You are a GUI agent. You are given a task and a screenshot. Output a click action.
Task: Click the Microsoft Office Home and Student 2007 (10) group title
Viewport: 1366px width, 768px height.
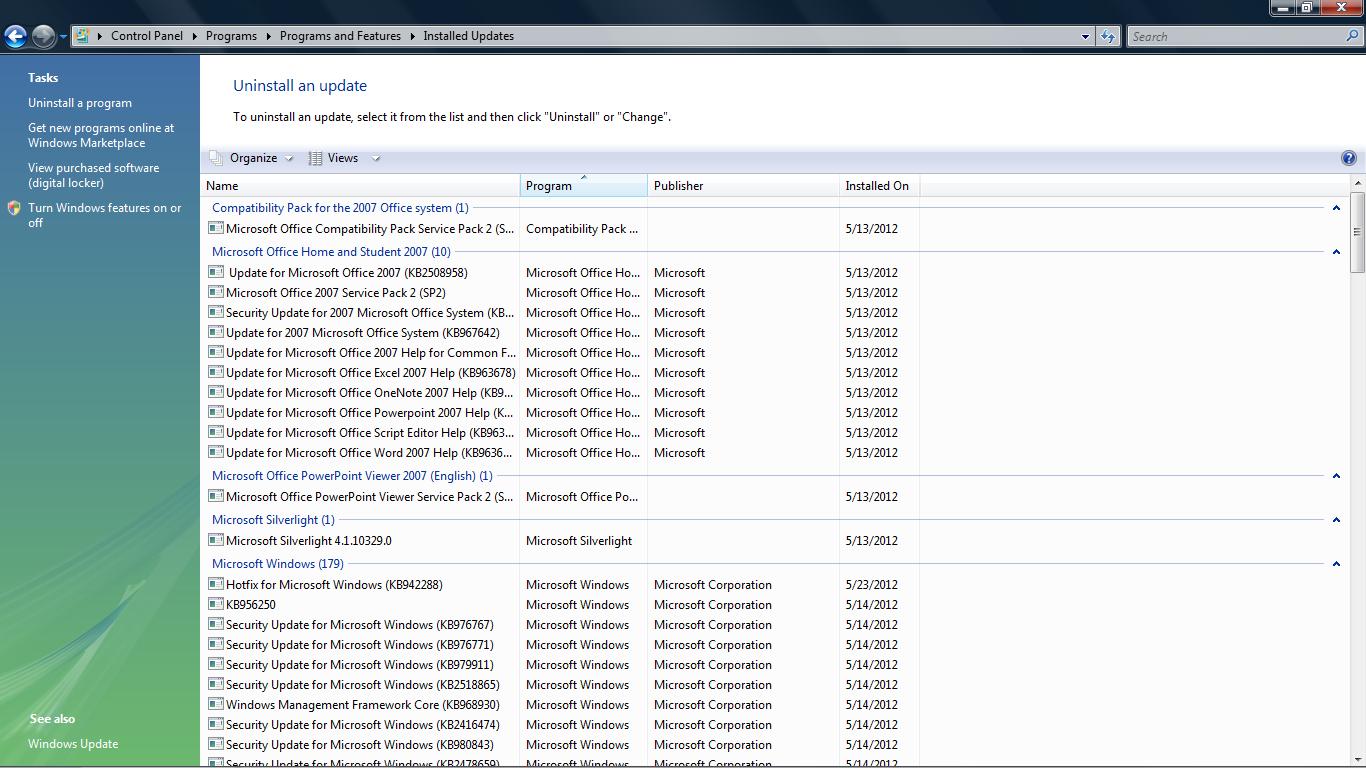click(331, 252)
